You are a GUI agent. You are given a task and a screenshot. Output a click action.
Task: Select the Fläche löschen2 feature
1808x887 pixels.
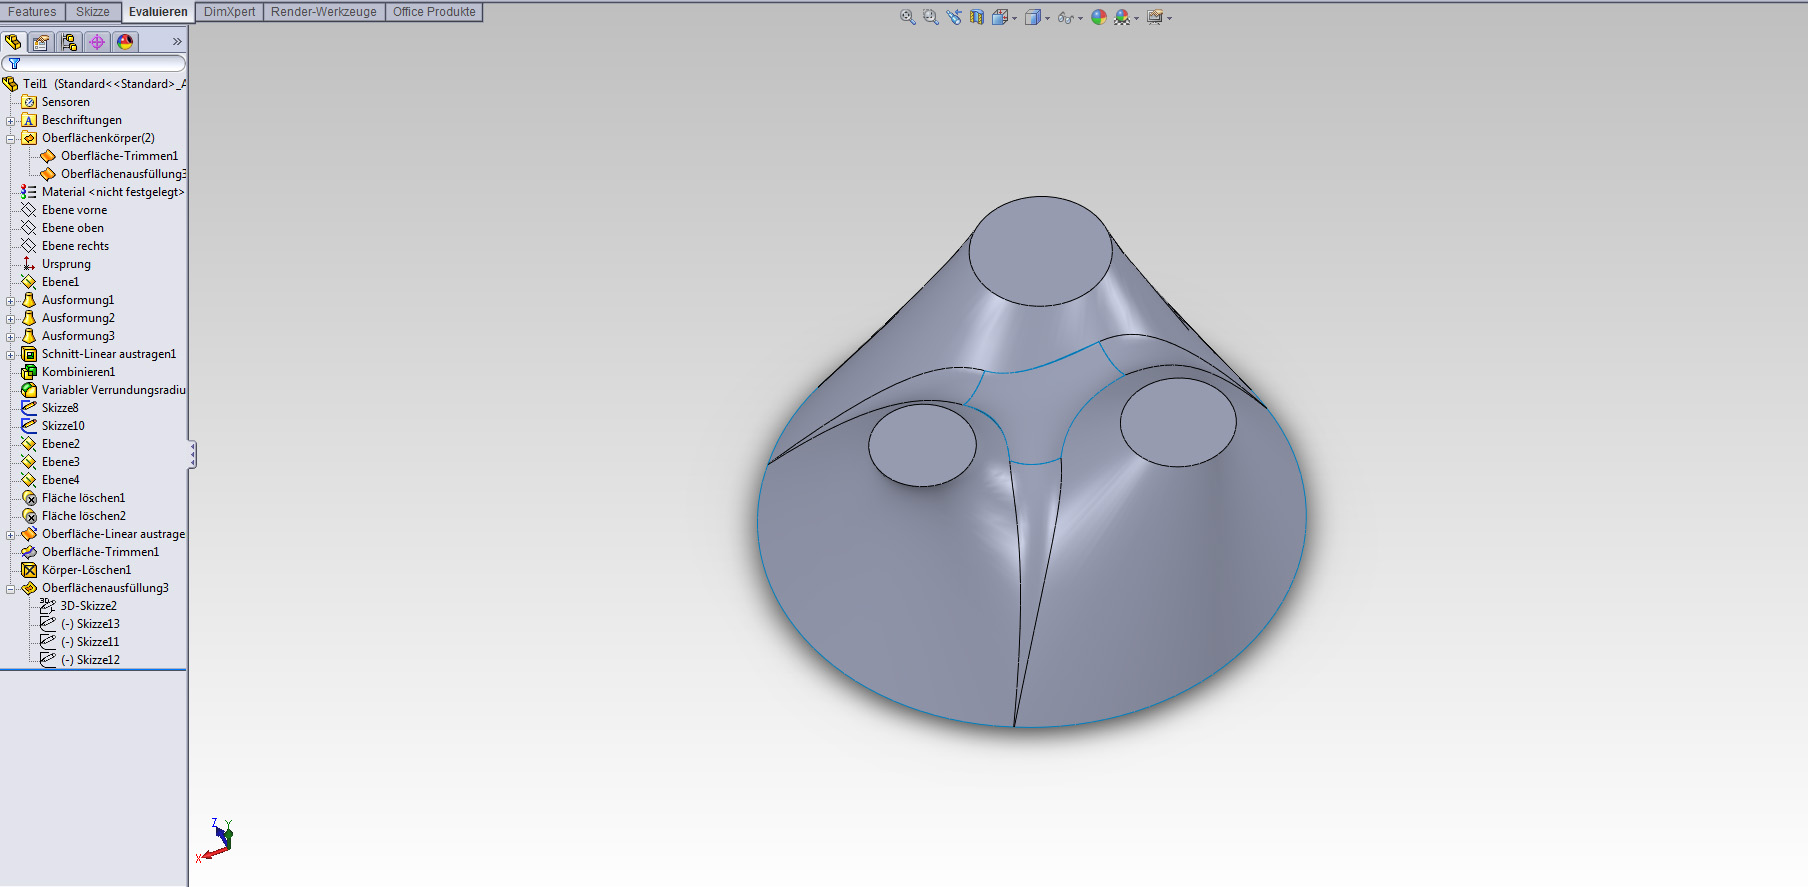83,516
